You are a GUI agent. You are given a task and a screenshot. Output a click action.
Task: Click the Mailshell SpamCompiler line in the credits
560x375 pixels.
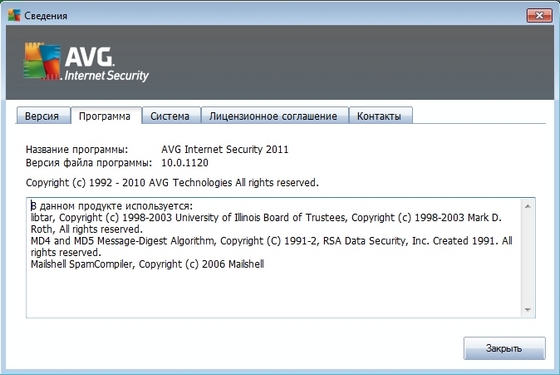click(148, 264)
